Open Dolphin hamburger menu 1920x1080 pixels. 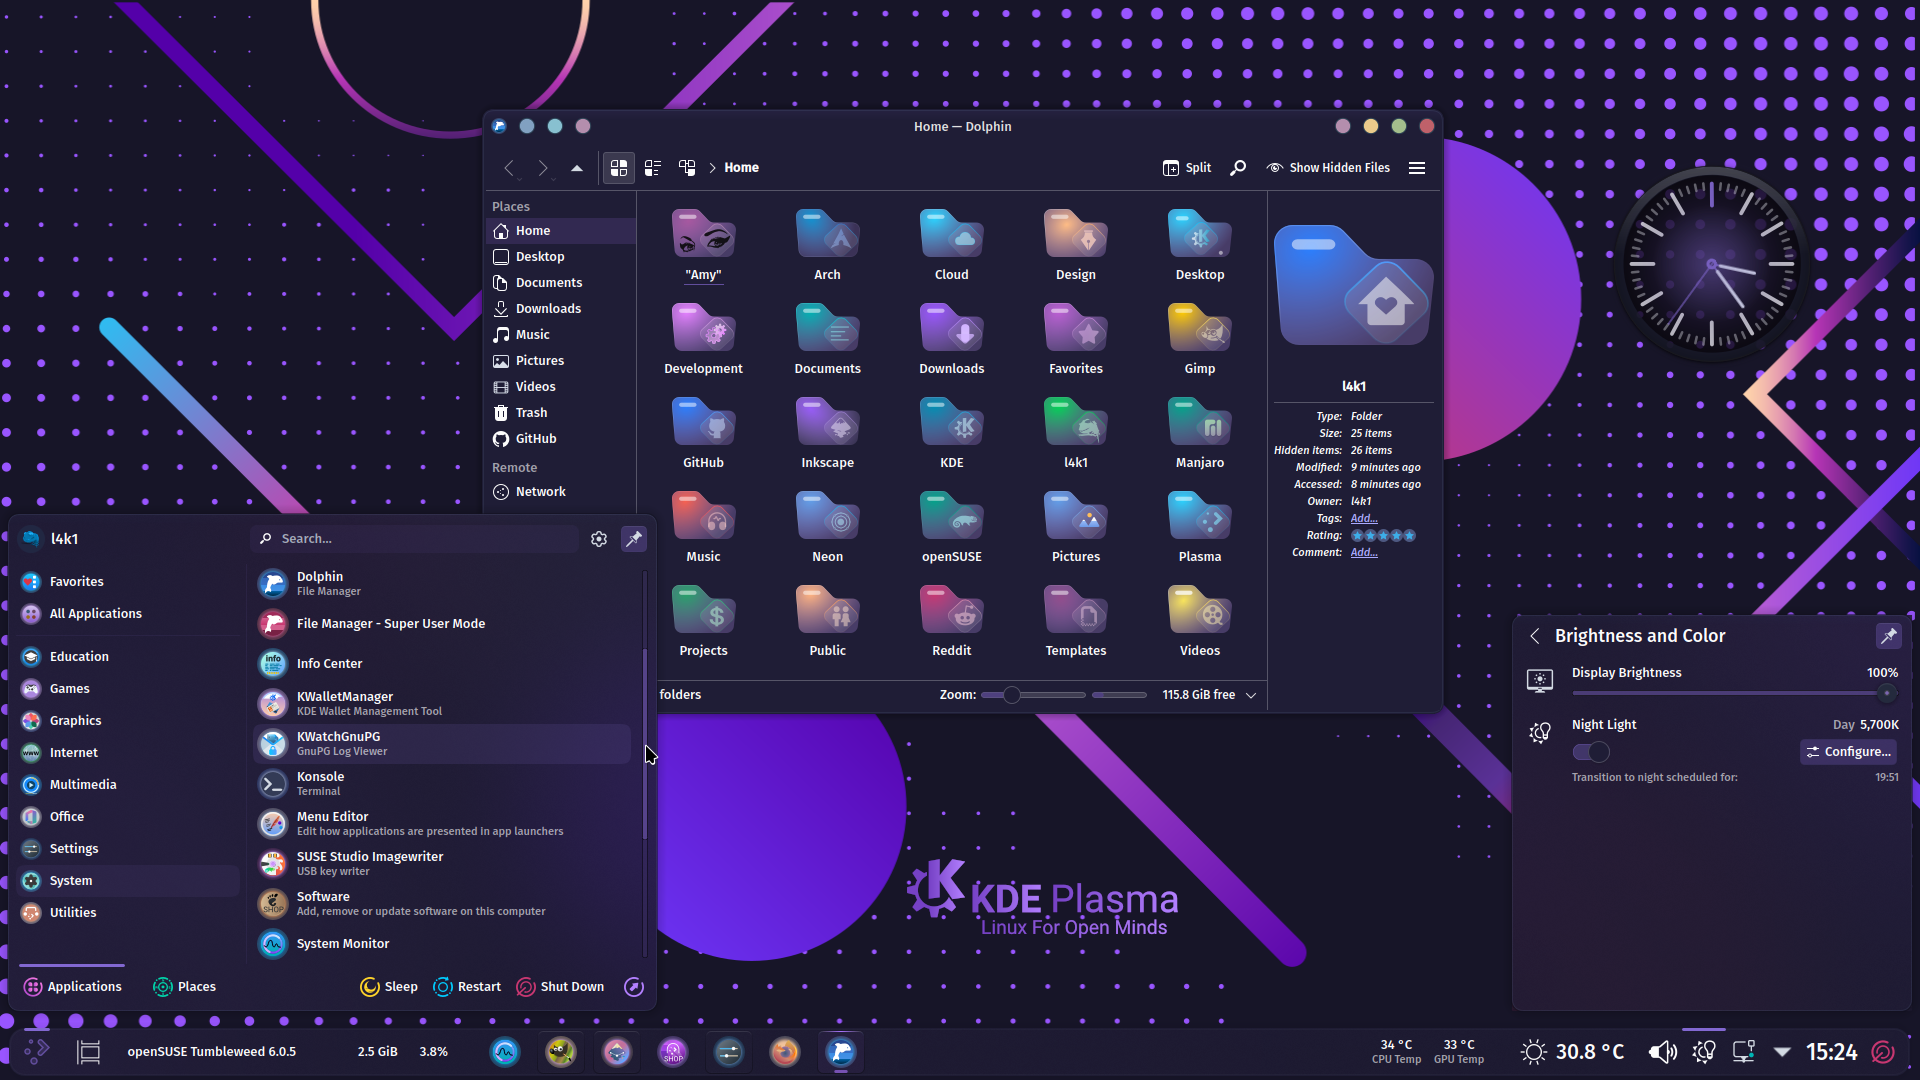click(x=1417, y=168)
